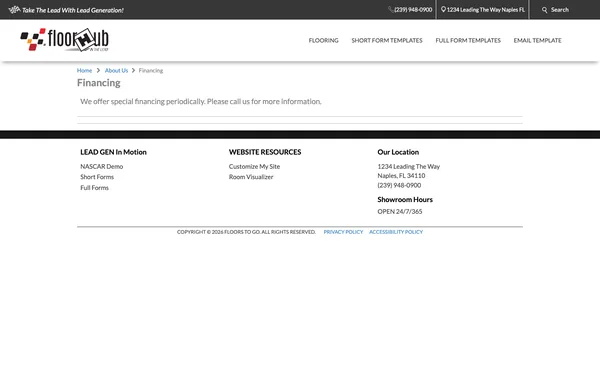This screenshot has height=375, width=600.
Task: Open the Flooring menu
Action: click(323, 40)
